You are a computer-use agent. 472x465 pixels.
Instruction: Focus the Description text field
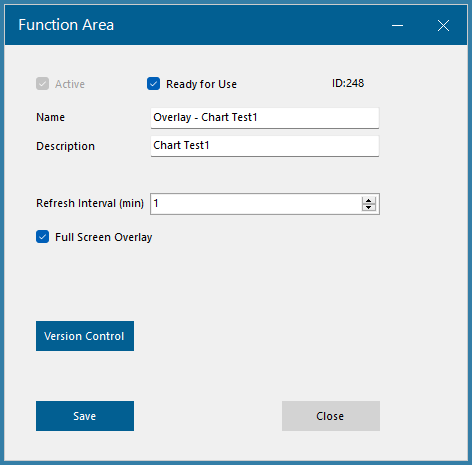tap(265, 146)
